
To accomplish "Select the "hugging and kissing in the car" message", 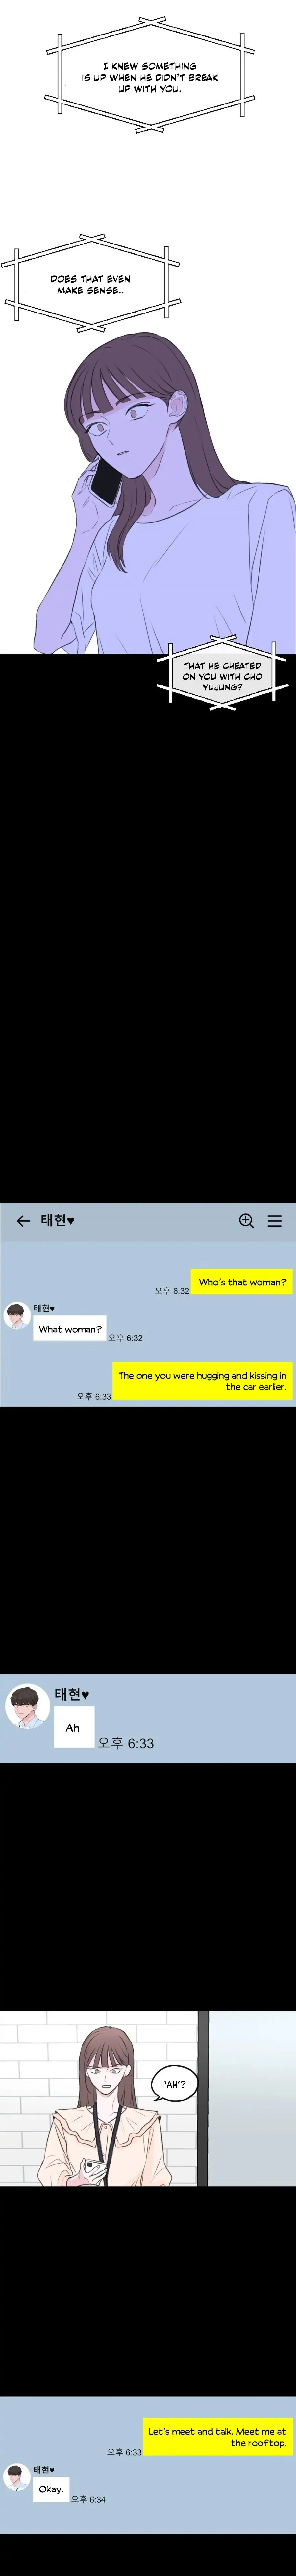I will click(202, 1381).
